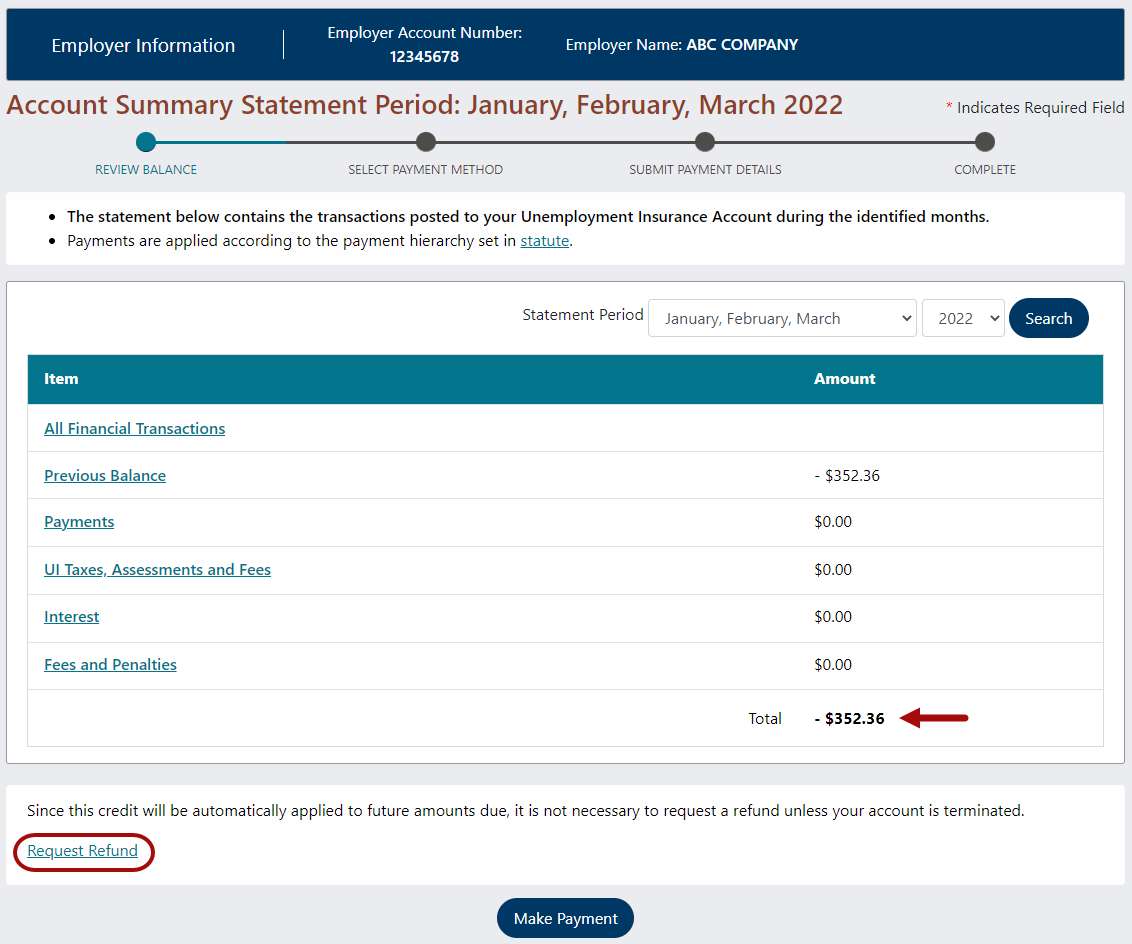Open the Request Refund link
Image resolution: width=1132 pixels, height=944 pixels.
click(x=83, y=851)
